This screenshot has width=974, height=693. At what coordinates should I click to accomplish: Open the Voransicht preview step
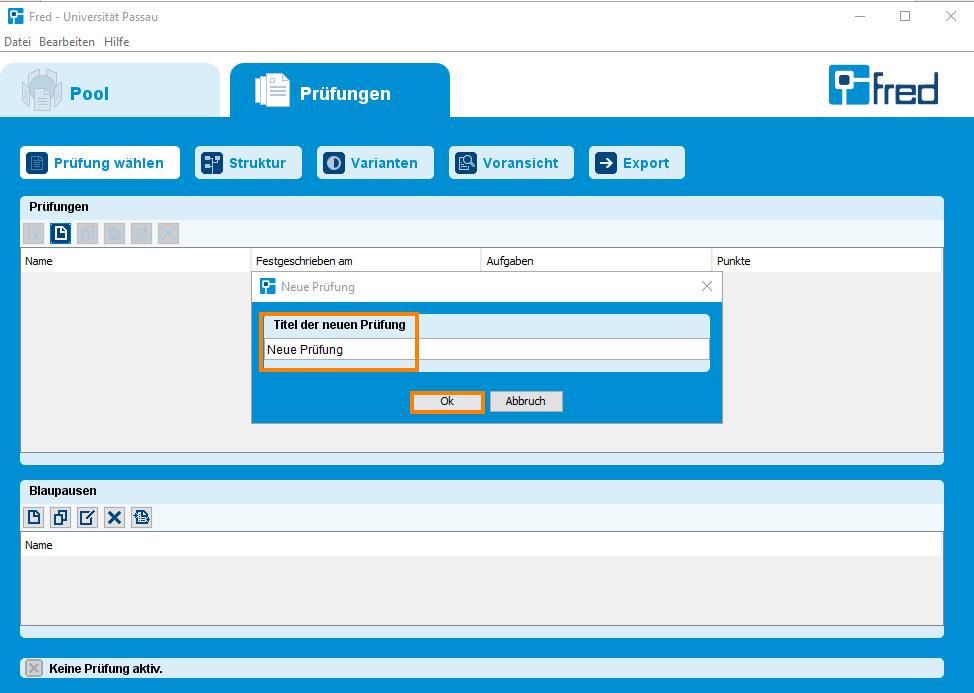click(511, 163)
